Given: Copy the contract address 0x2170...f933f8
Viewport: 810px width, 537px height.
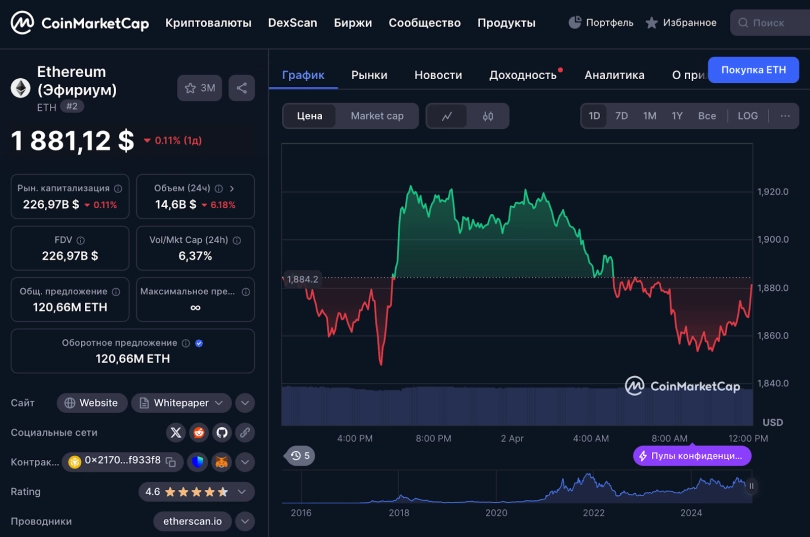Looking at the screenshot, I should 171,461.
